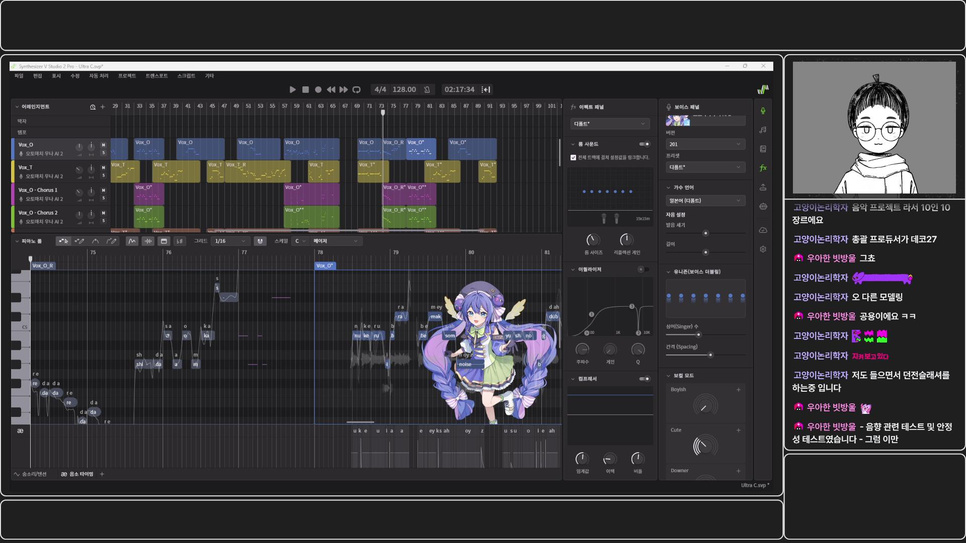Add a new track with plus icon
Viewport: 966px width, 543px height.
102,107
